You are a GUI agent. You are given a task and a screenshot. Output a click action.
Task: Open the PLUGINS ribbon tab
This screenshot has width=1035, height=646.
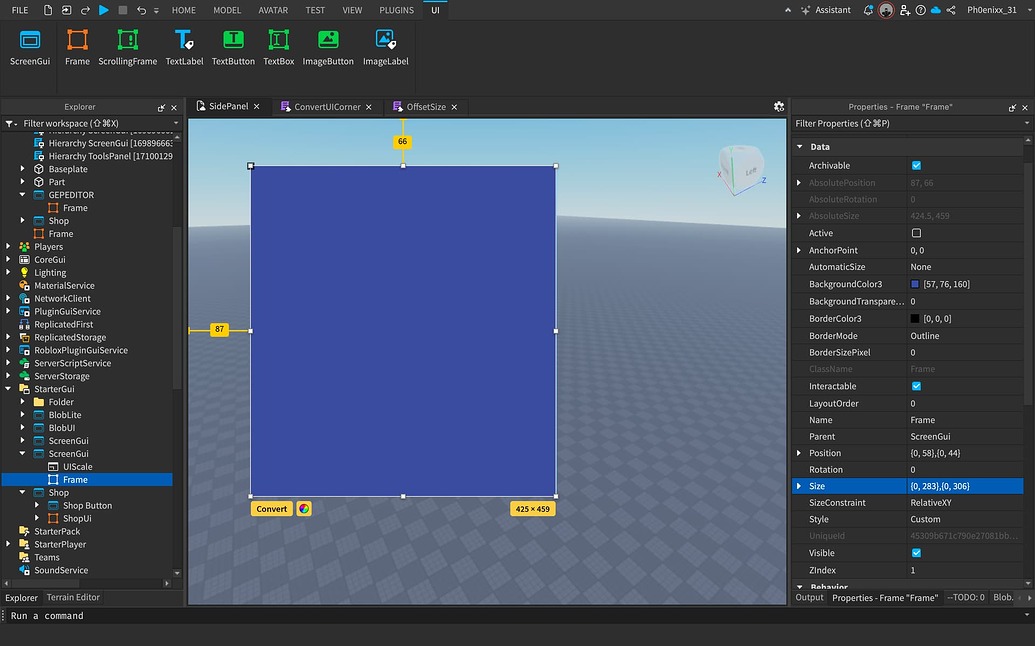[396, 10]
